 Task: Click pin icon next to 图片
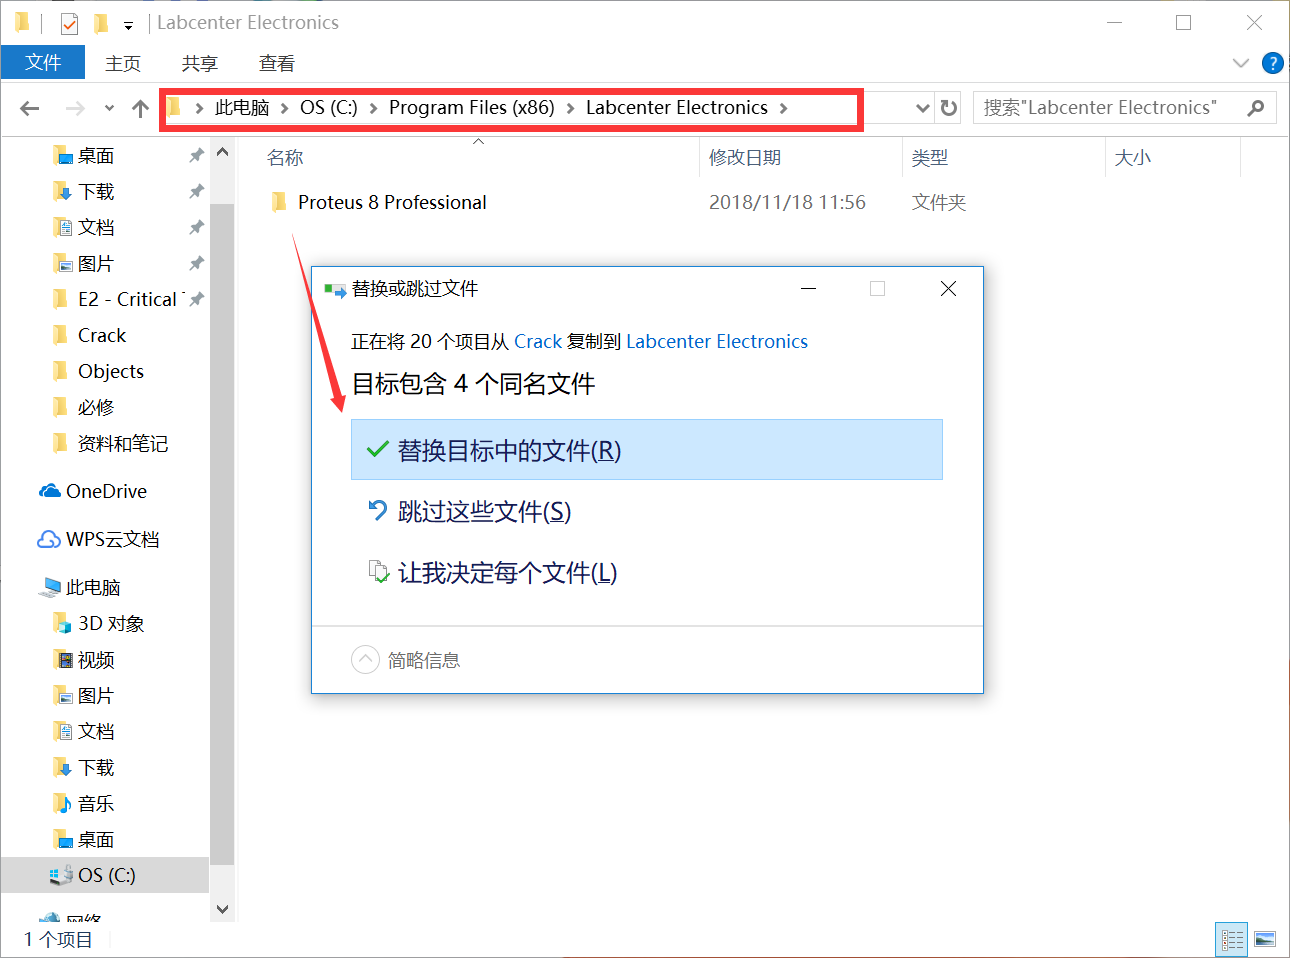196,263
